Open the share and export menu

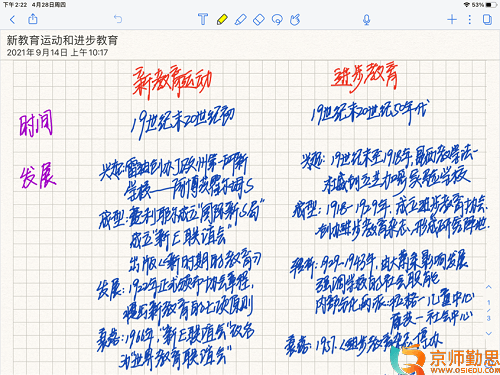tap(33, 19)
